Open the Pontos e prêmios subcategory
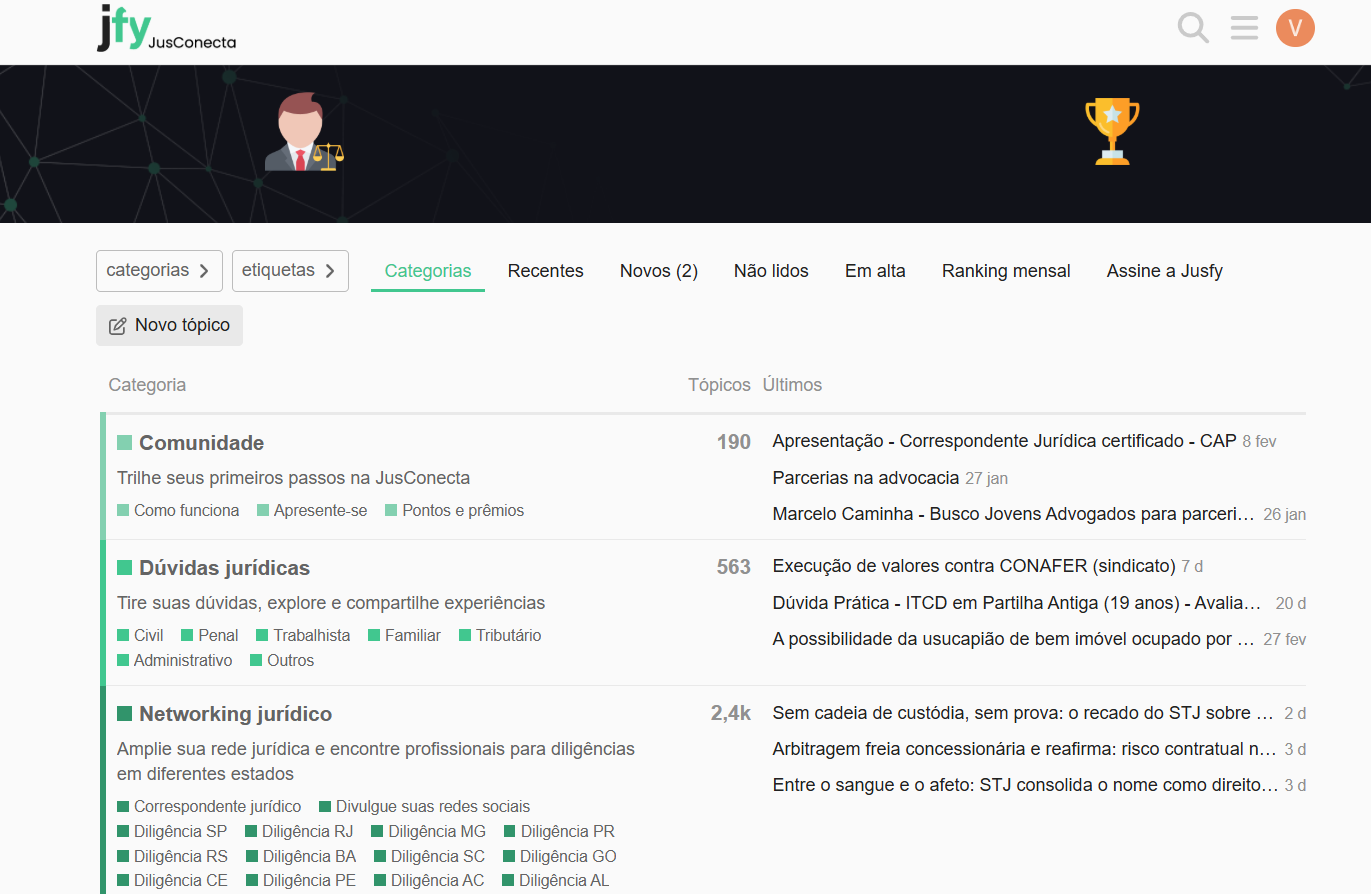1371x894 pixels. point(462,511)
